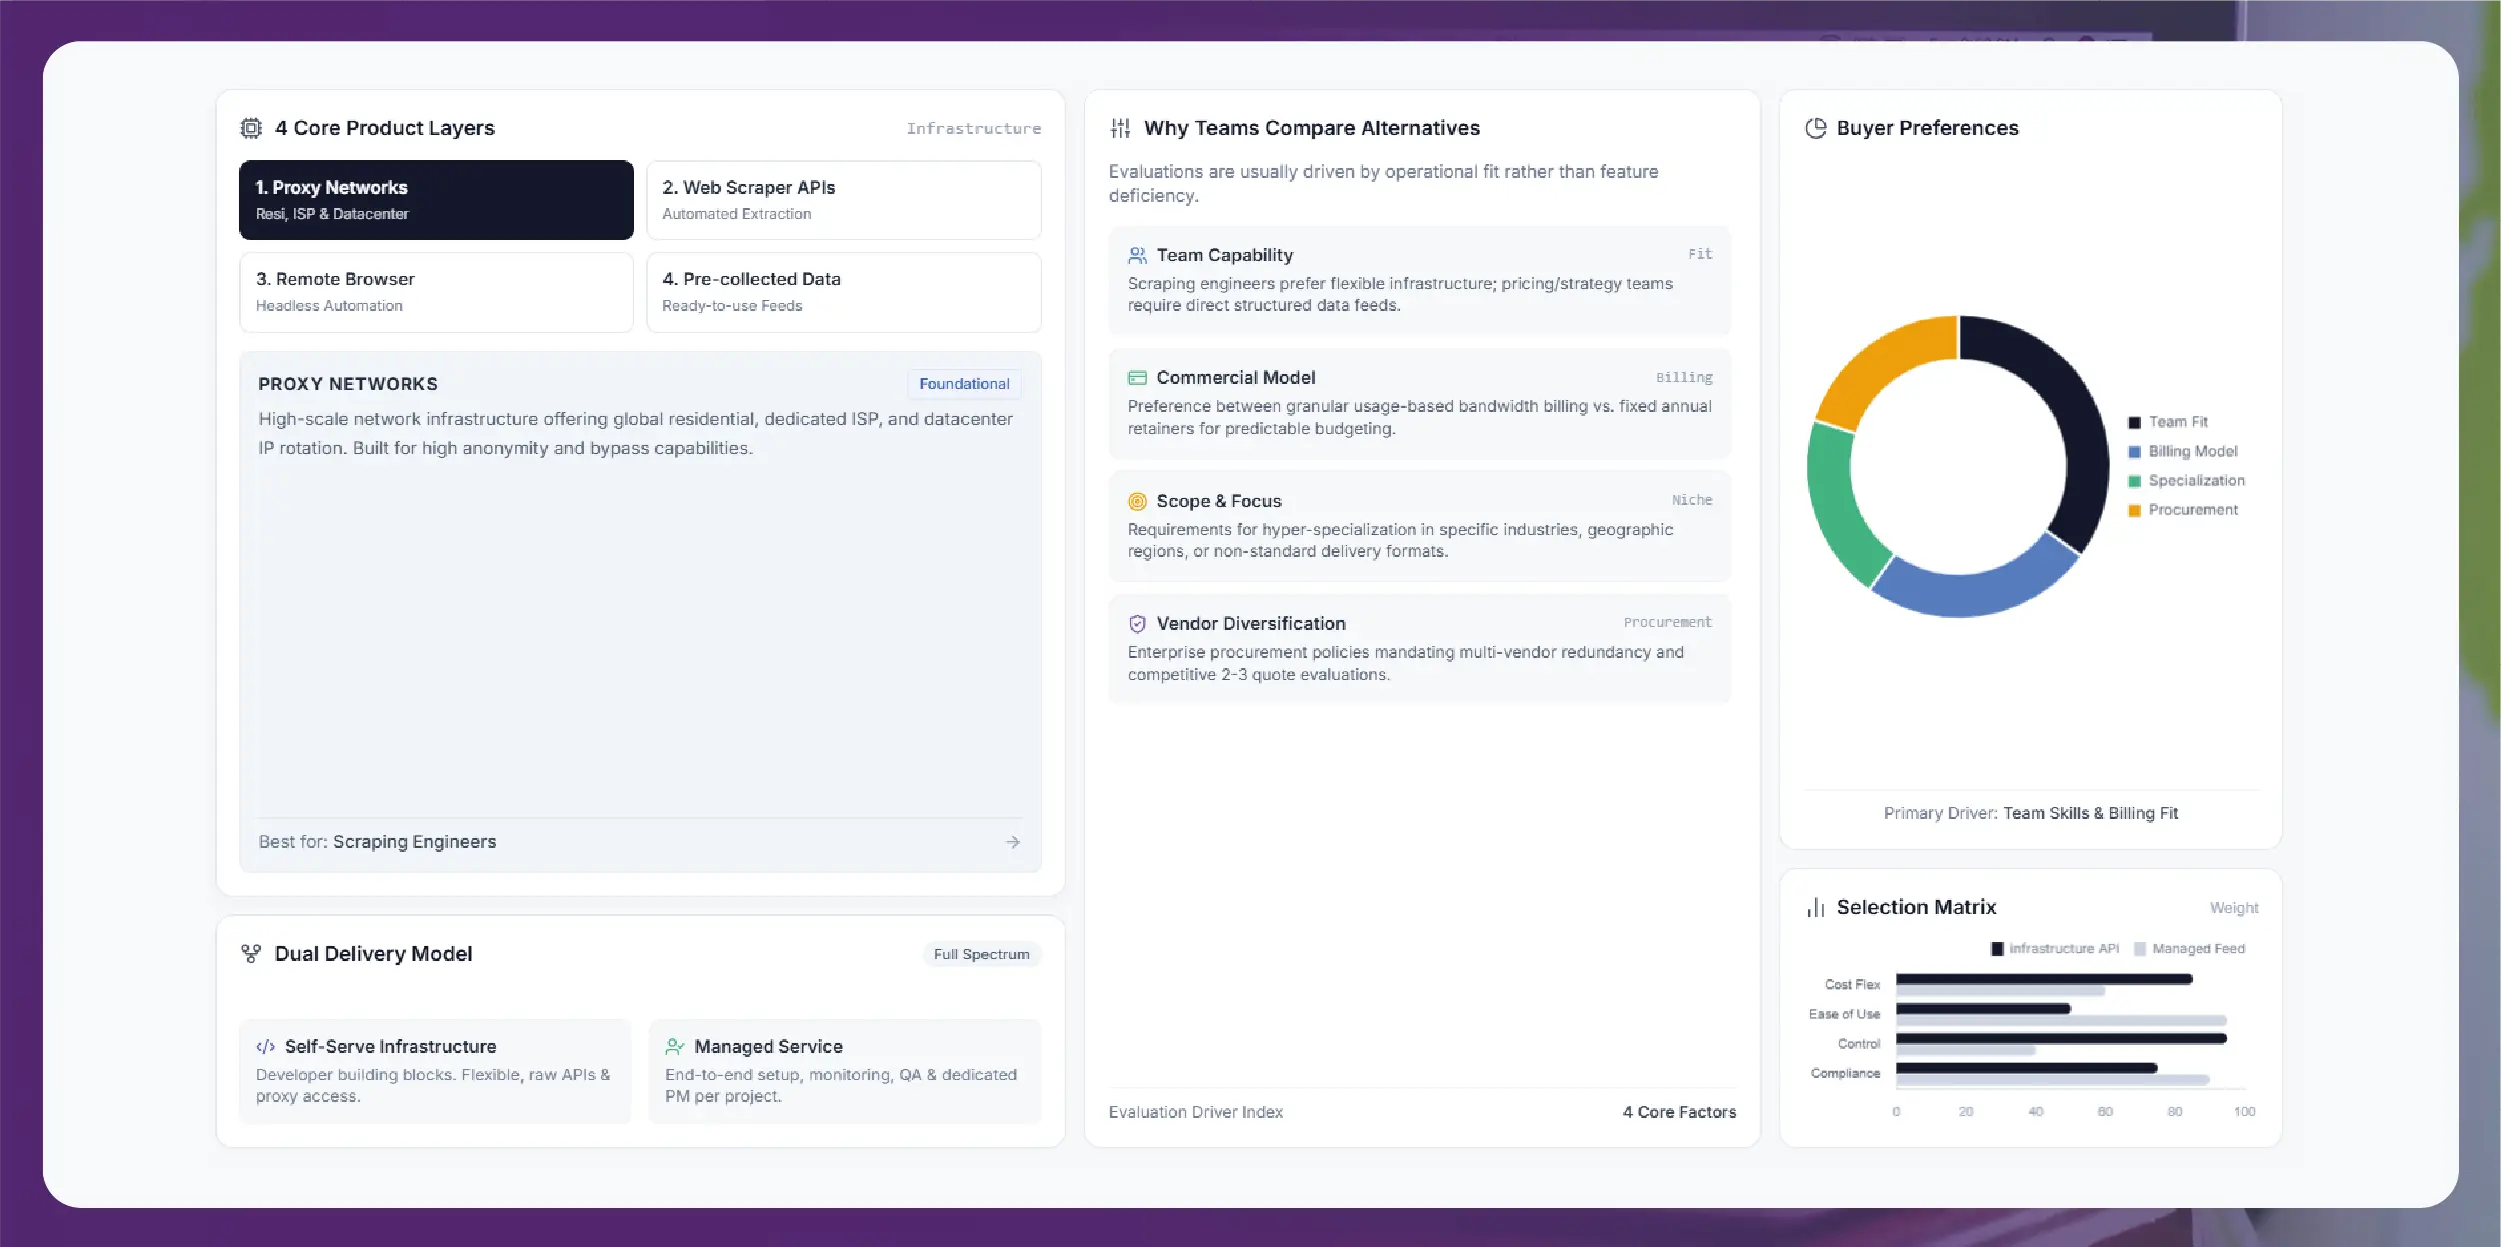
Task: Click the dark Cost Flex bar
Action: click(2044, 979)
